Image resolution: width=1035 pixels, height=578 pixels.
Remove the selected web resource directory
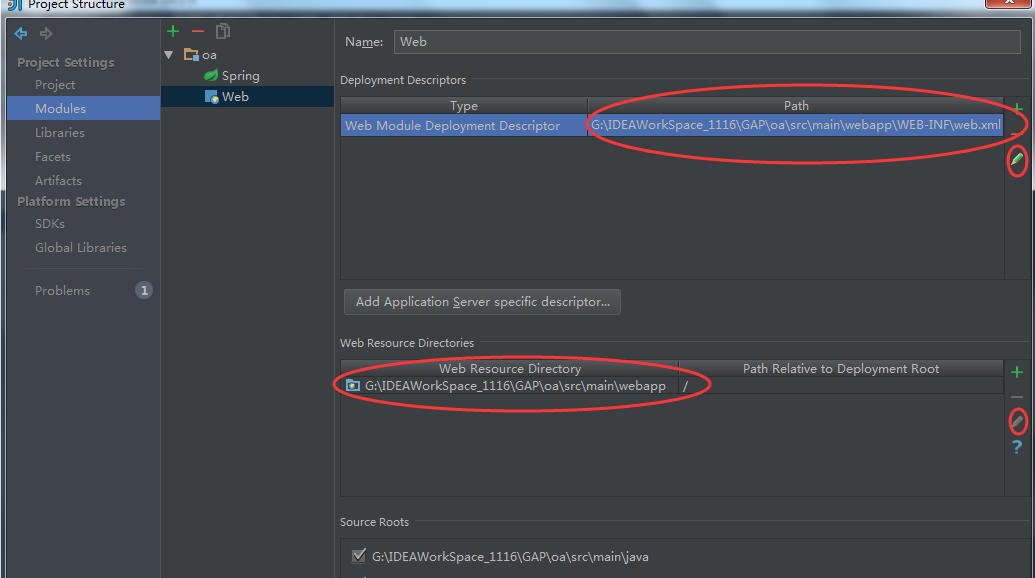(1017, 397)
